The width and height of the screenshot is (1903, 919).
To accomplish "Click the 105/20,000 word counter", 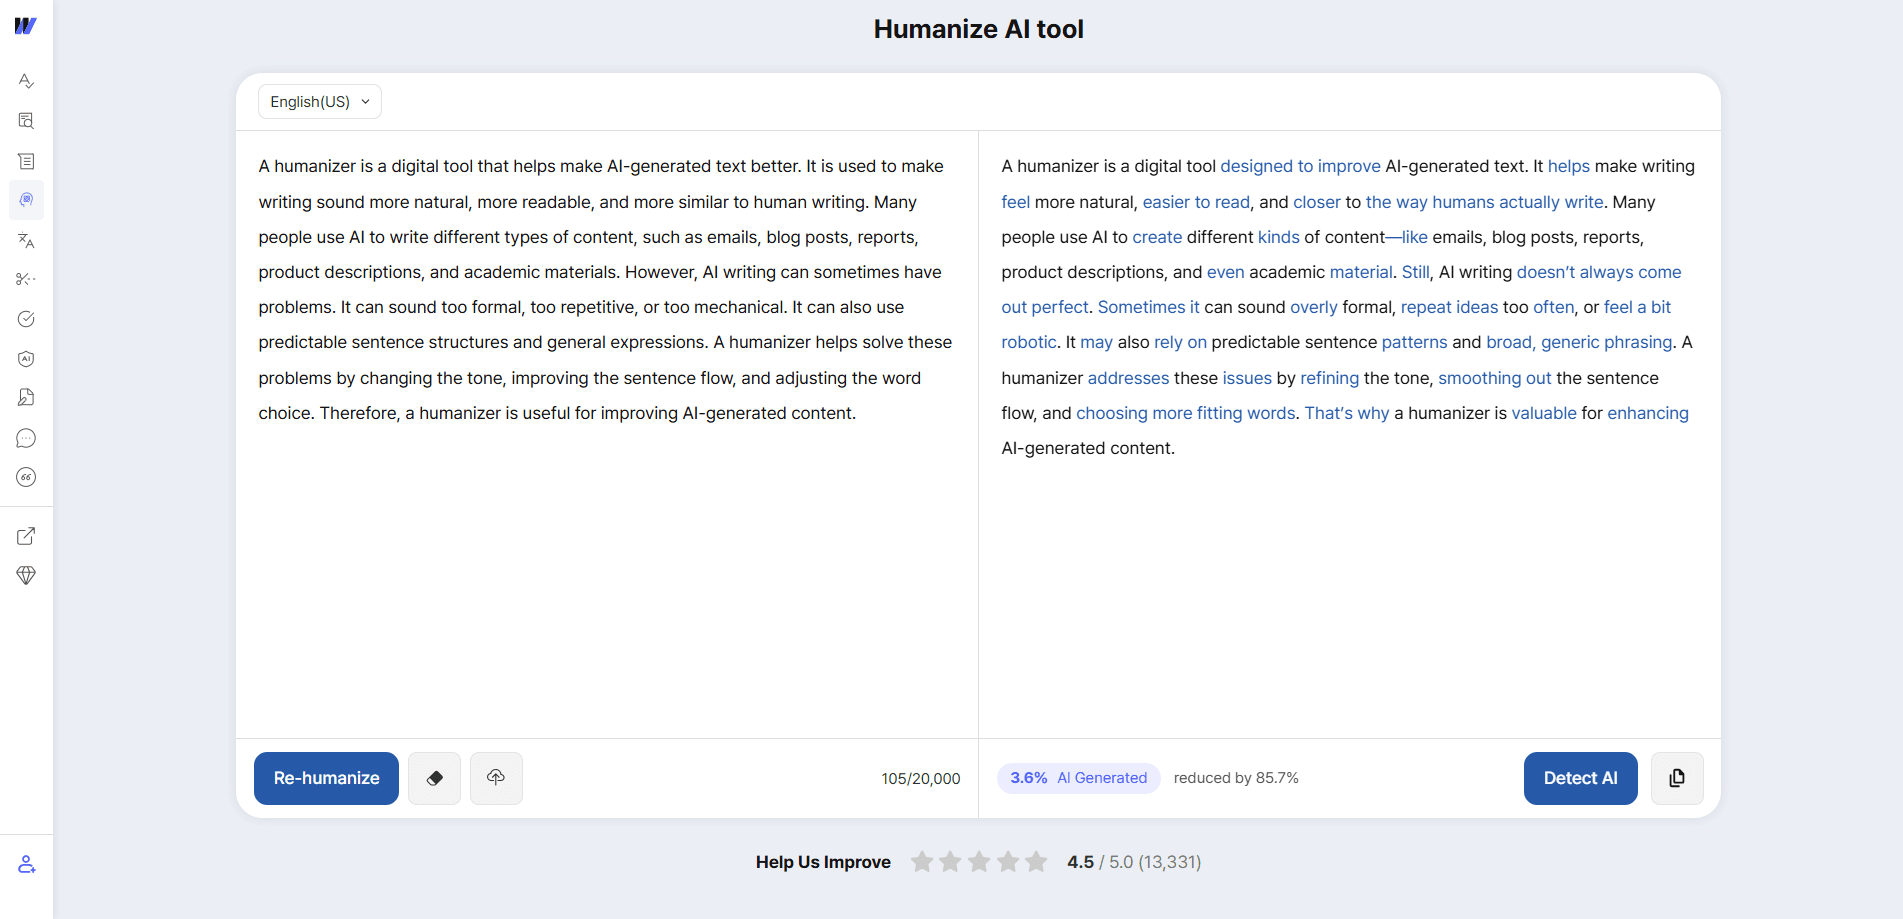I will click(x=920, y=779).
